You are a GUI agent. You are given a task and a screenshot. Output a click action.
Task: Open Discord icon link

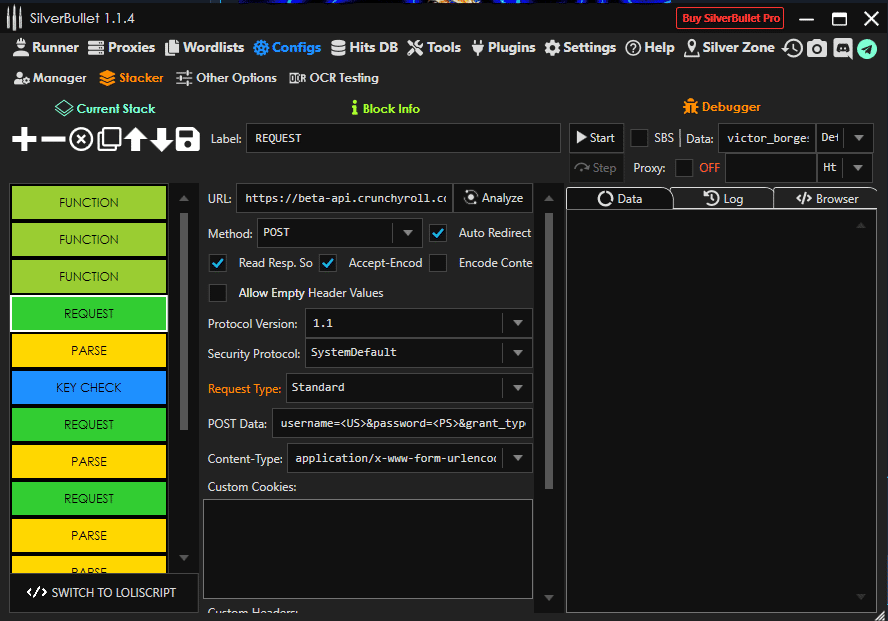click(x=842, y=49)
